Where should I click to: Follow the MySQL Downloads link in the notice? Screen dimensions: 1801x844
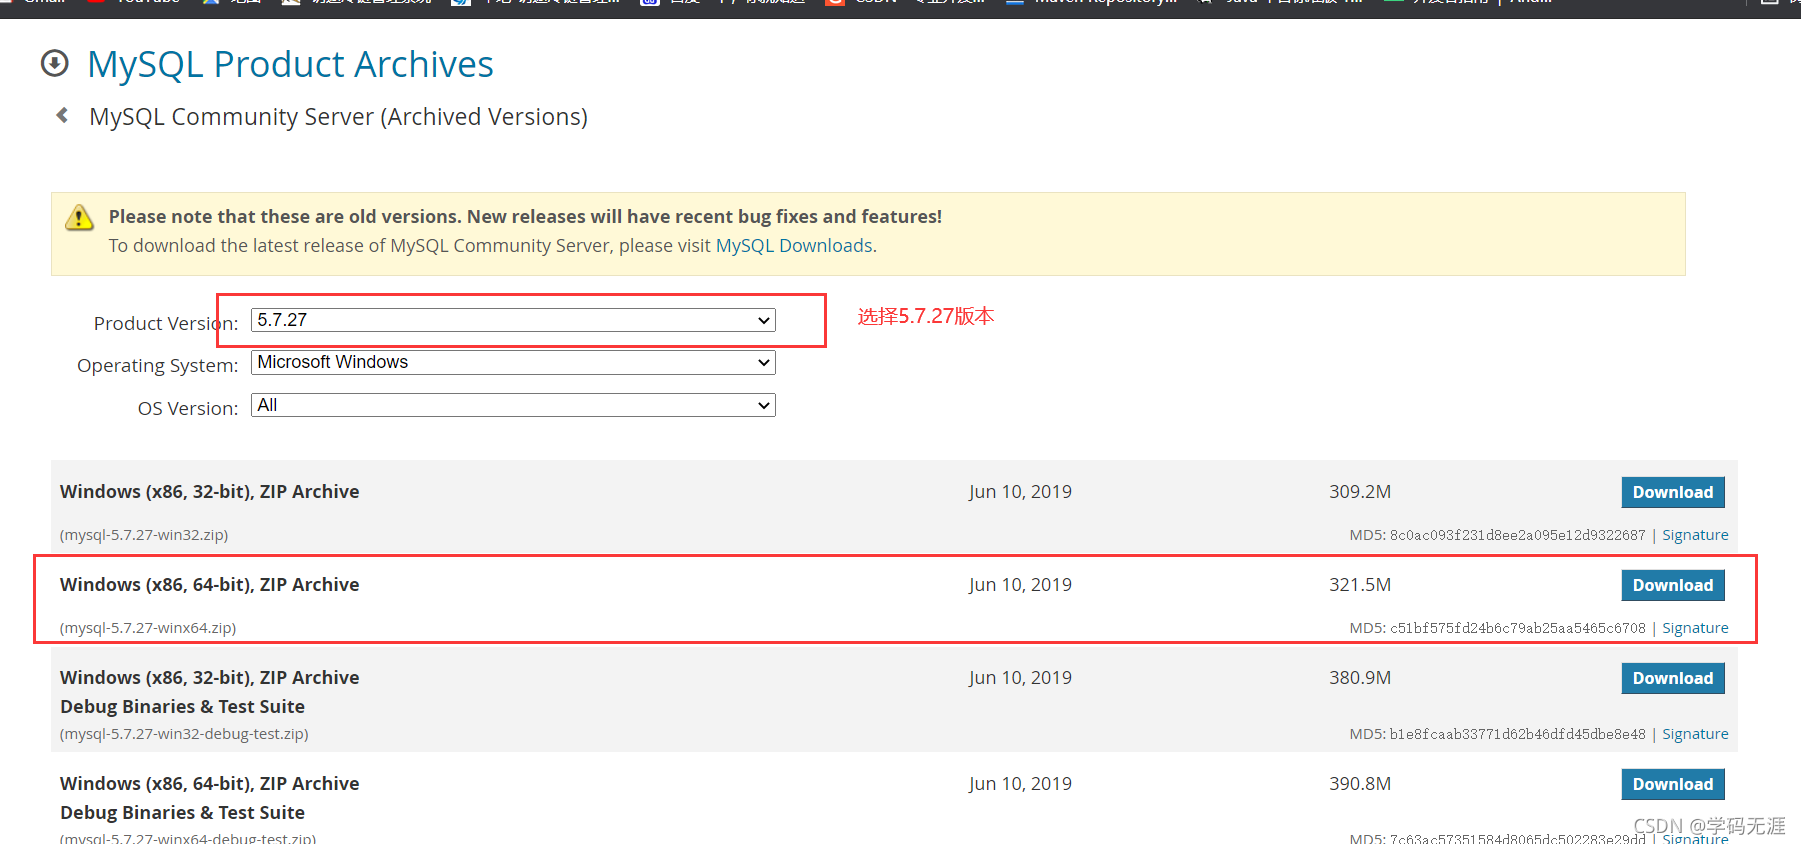[x=794, y=246]
